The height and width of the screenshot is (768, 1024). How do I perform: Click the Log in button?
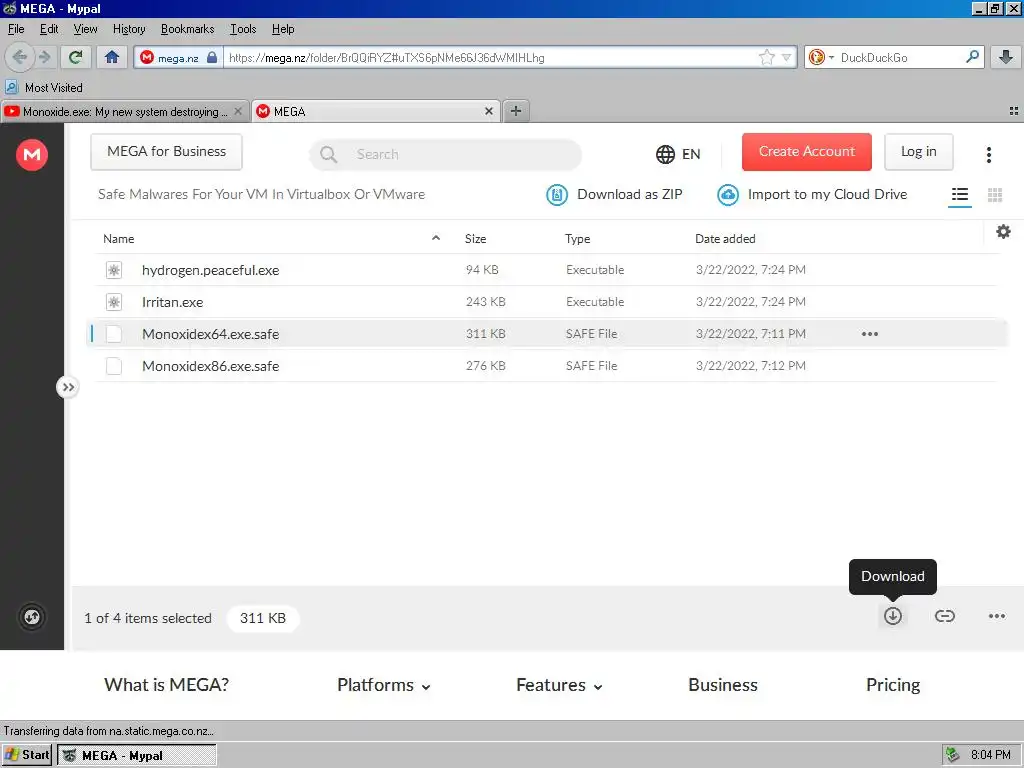918,152
